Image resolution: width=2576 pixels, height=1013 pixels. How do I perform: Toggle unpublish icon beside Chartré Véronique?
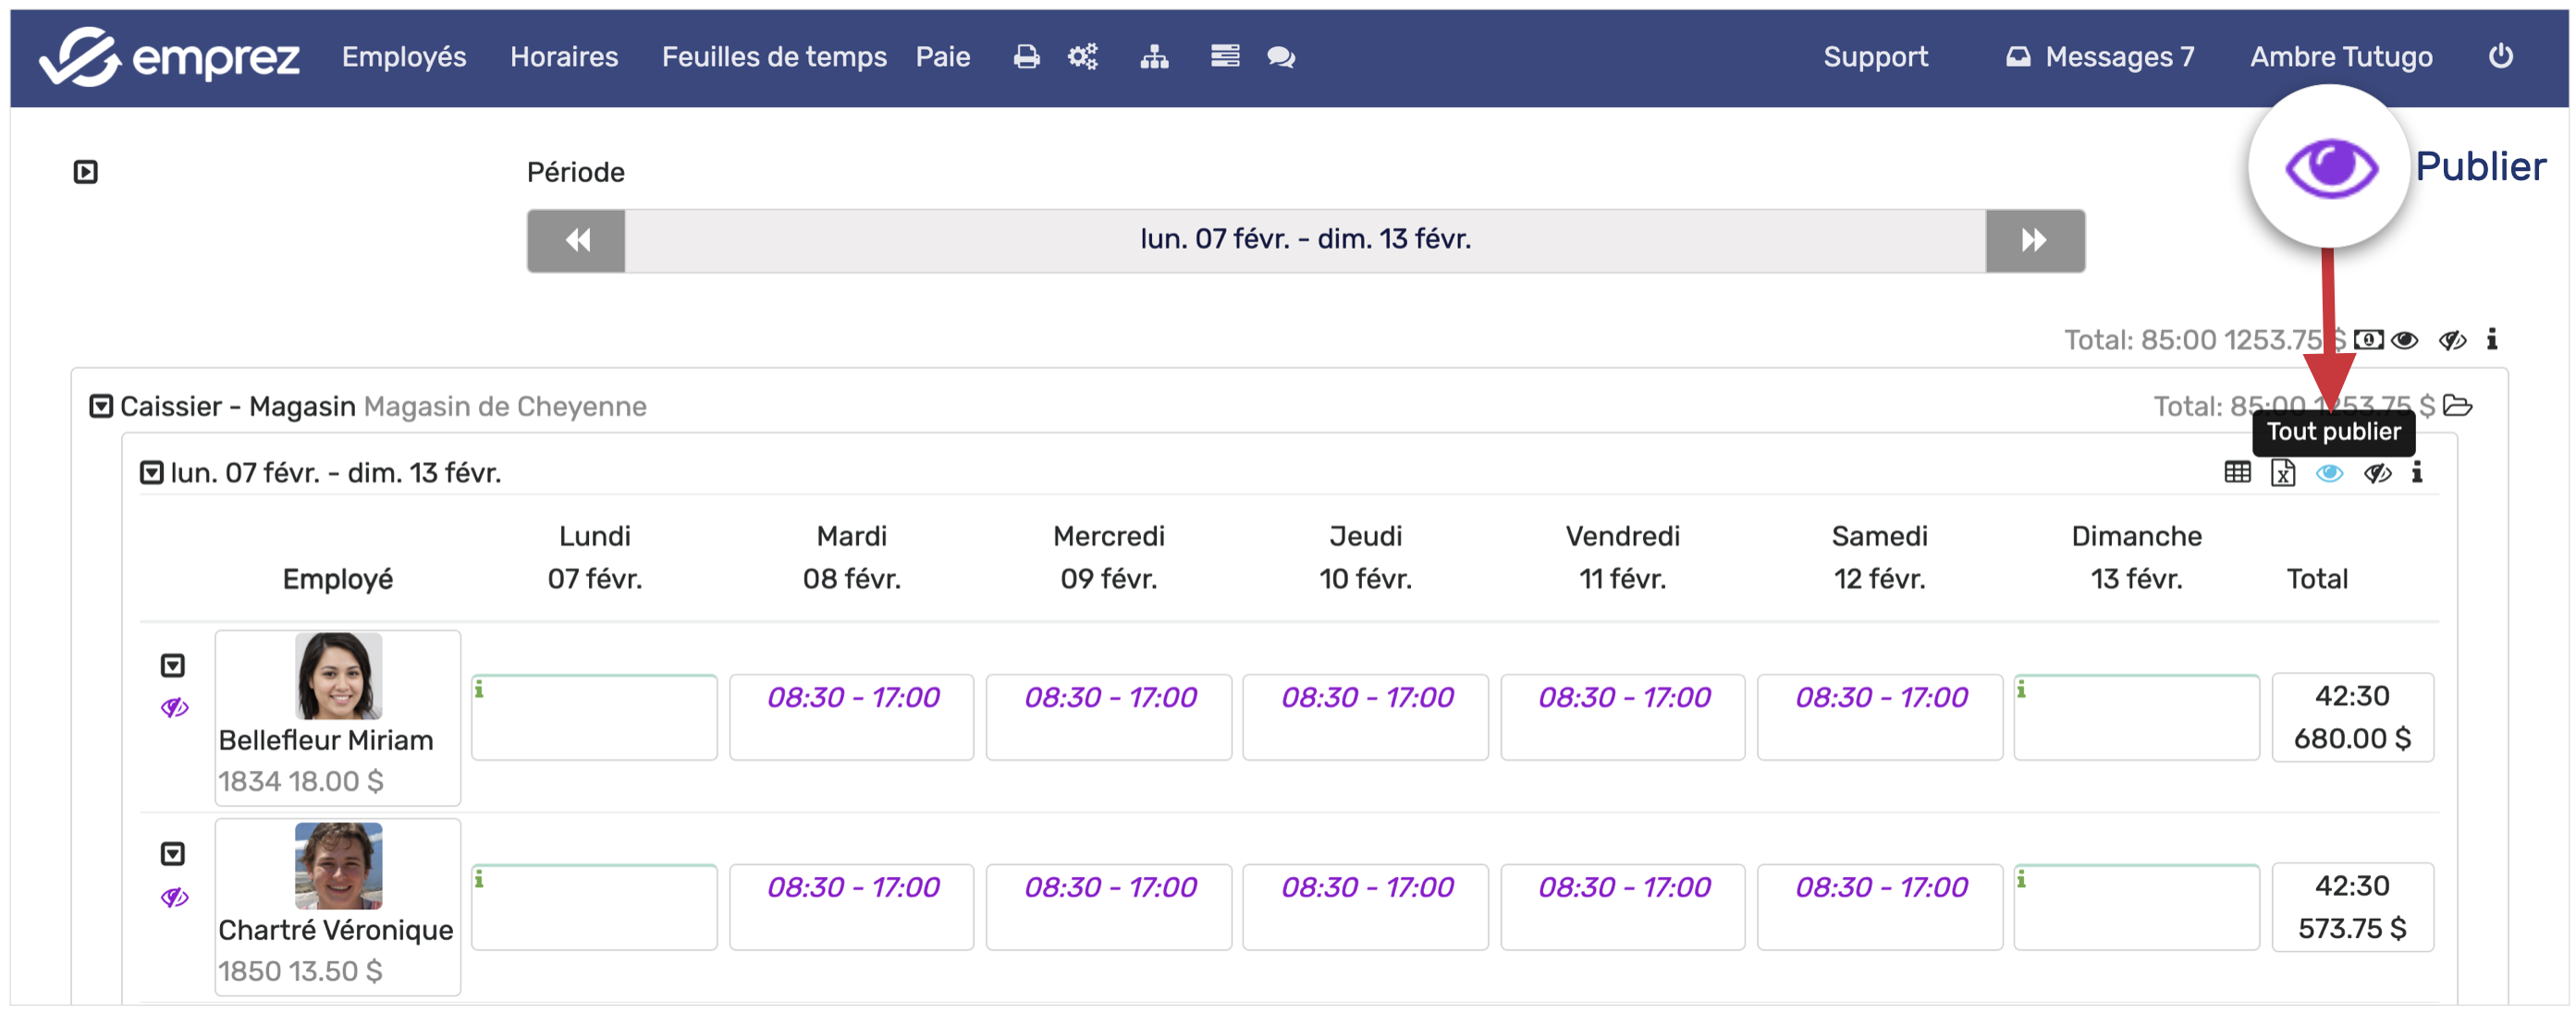point(174,897)
